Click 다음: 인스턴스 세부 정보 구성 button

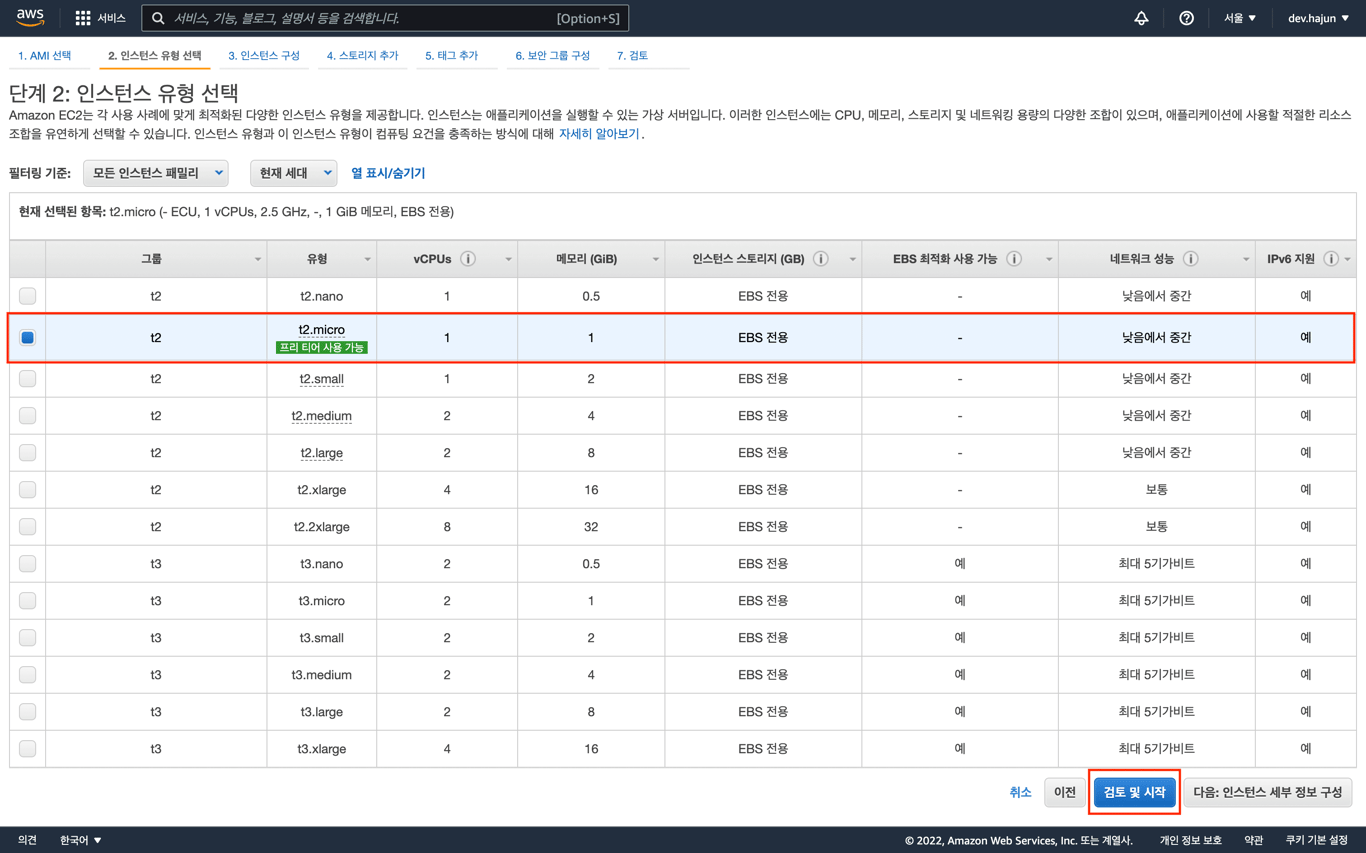click(1268, 792)
